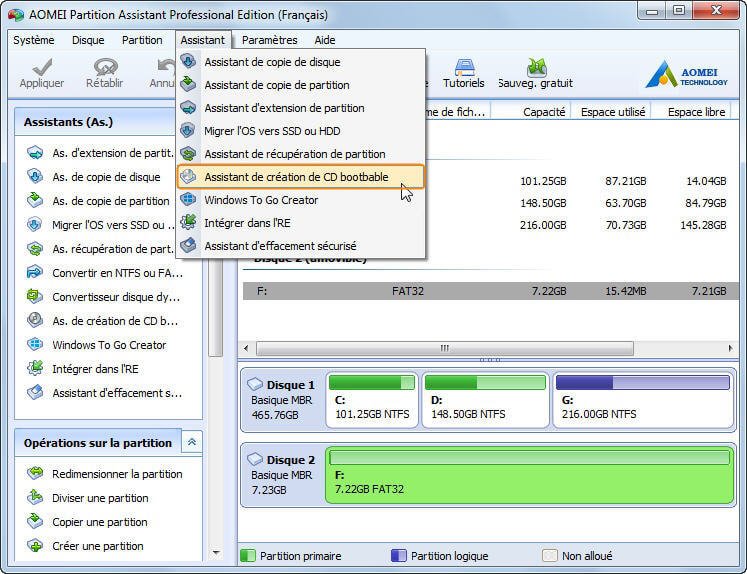Click the Capacité column header
This screenshot has width=747, height=574.
pos(531,112)
